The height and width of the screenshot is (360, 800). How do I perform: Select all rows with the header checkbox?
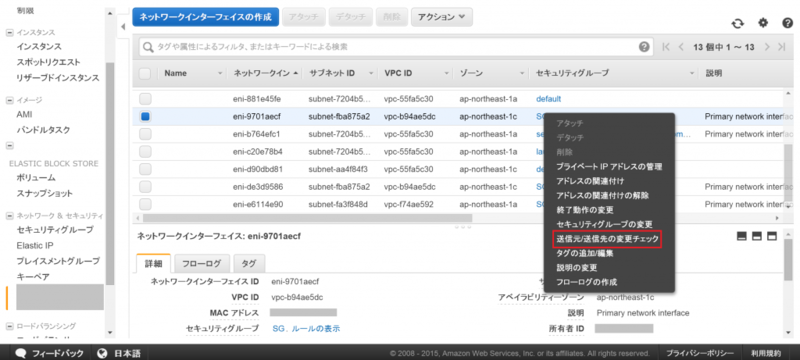[145, 73]
